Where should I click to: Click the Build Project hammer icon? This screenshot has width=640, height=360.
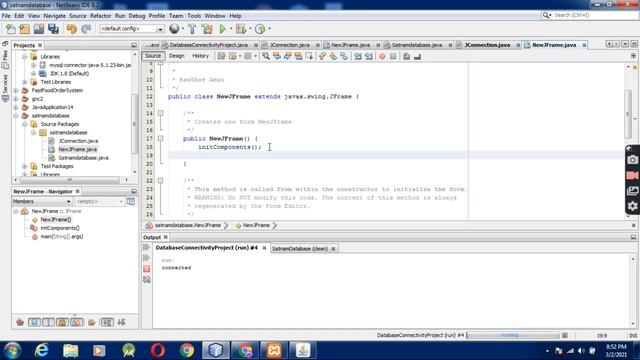(192, 29)
